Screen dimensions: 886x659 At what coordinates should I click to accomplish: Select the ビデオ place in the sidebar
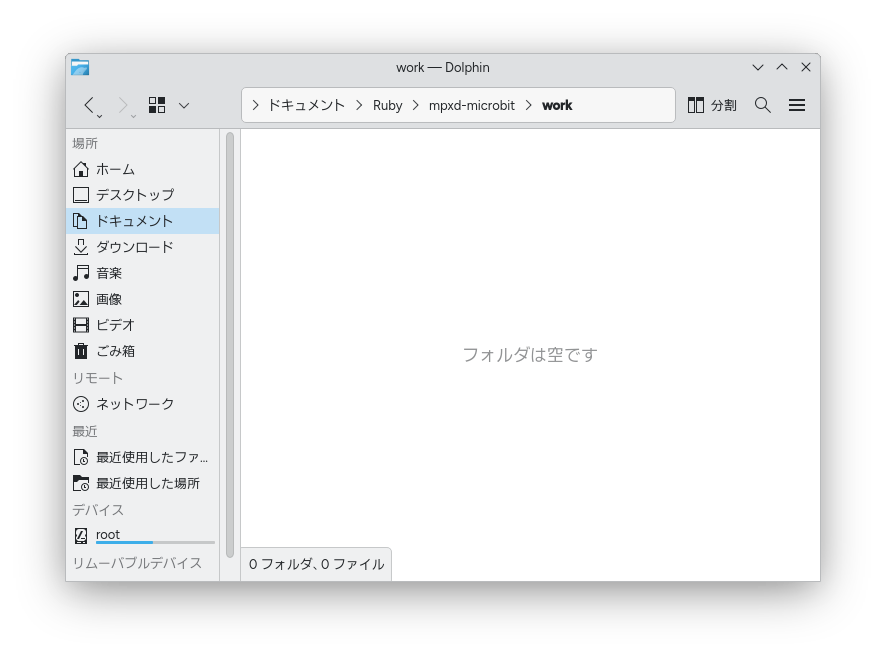(113, 324)
